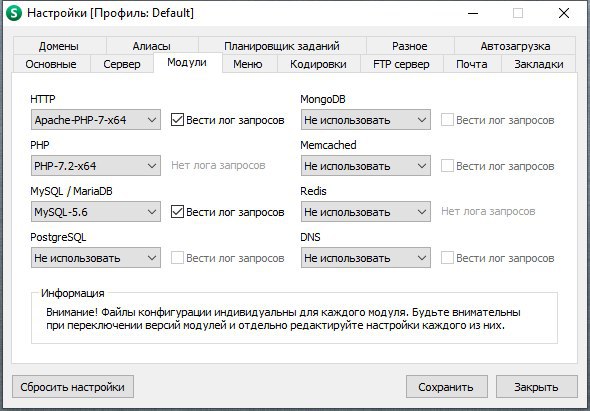Image resolution: width=590 pixels, height=411 pixels.
Task: Save settings with Сохранить button
Action: pyautogui.click(x=446, y=387)
